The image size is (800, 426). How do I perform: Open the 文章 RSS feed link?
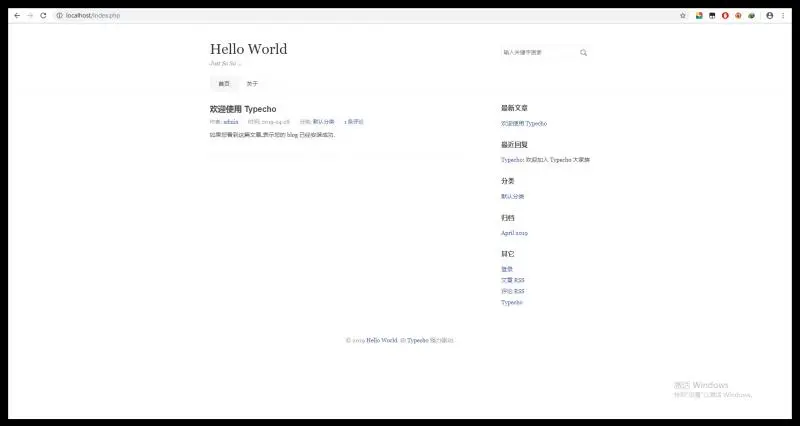[512, 280]
